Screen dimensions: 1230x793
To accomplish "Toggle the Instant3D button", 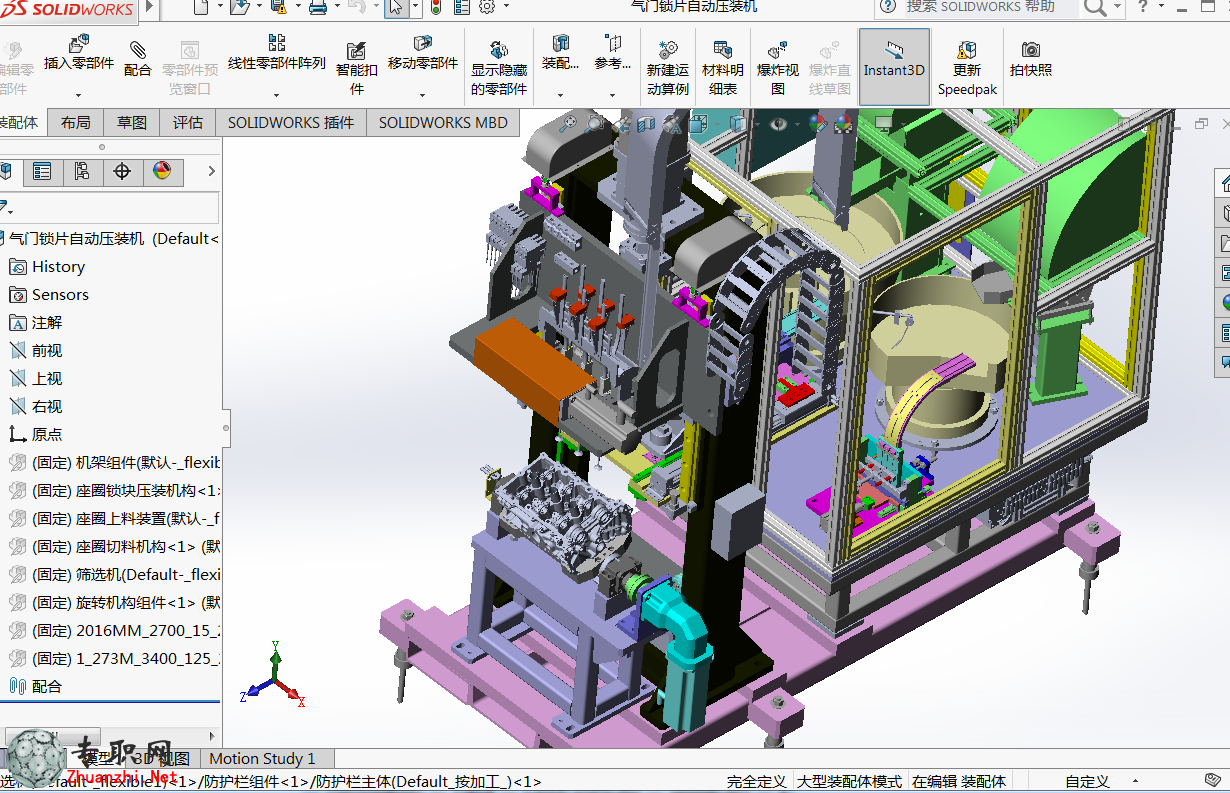I will pos(894,66).
